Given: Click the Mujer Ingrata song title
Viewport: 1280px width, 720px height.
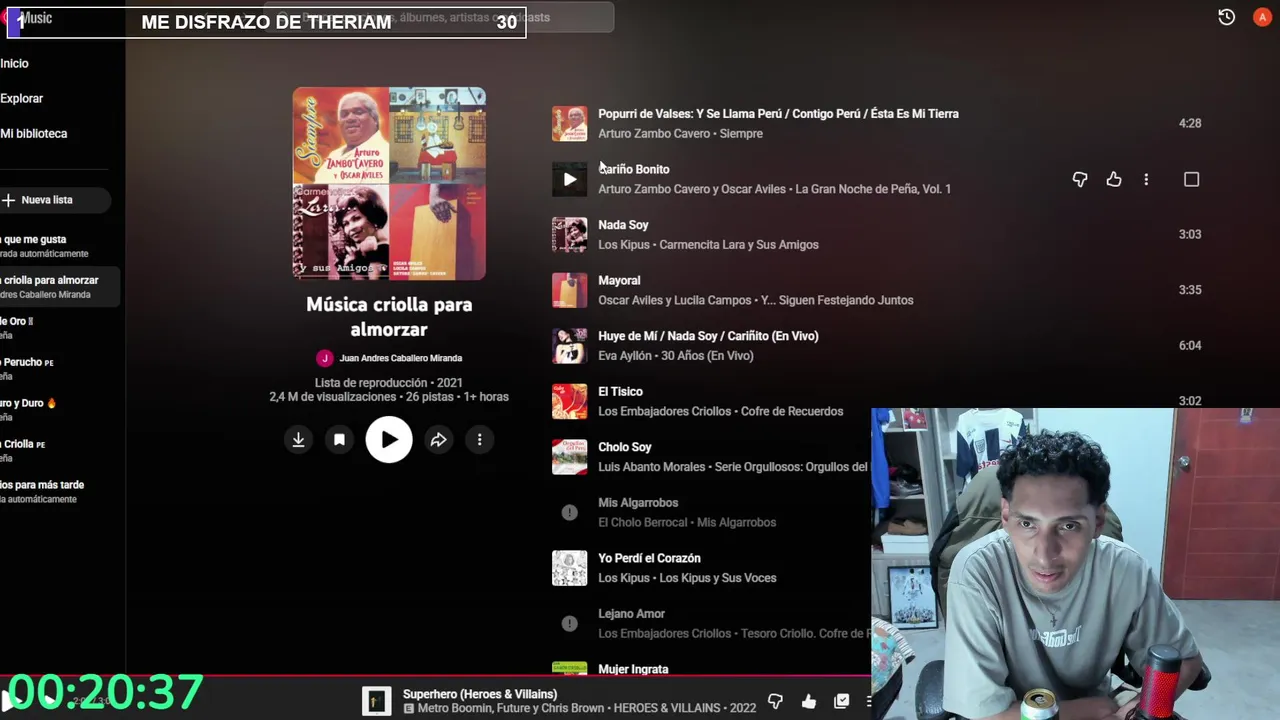Looking at the screenshot, I should (633, 669).
